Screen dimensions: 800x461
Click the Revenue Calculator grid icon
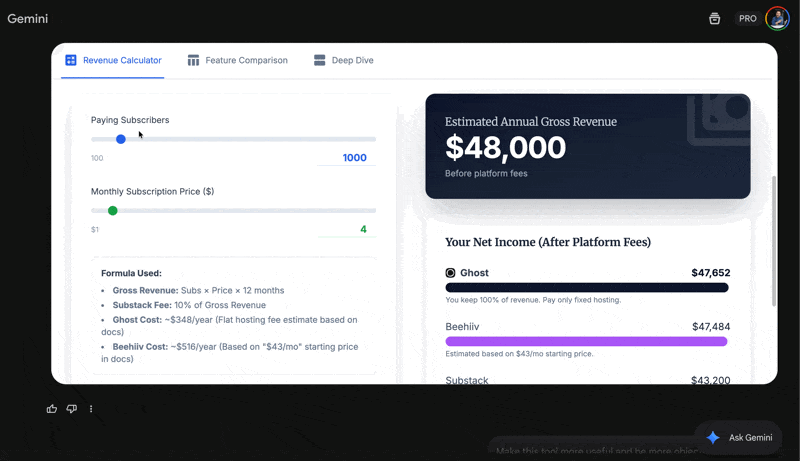pos(71,60)
